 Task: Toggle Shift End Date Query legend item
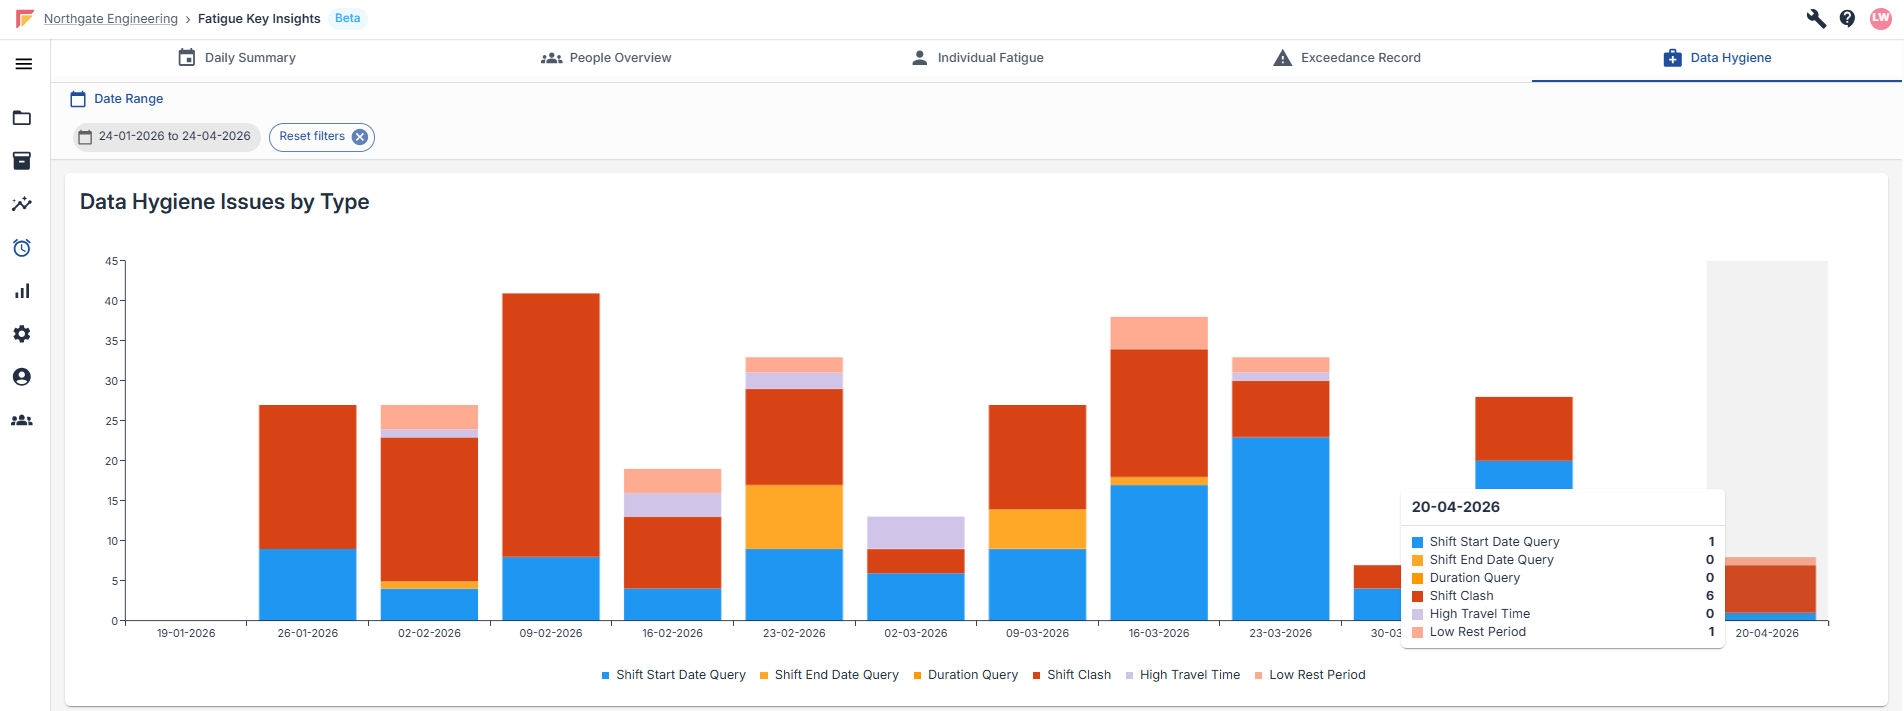[829, 675]
